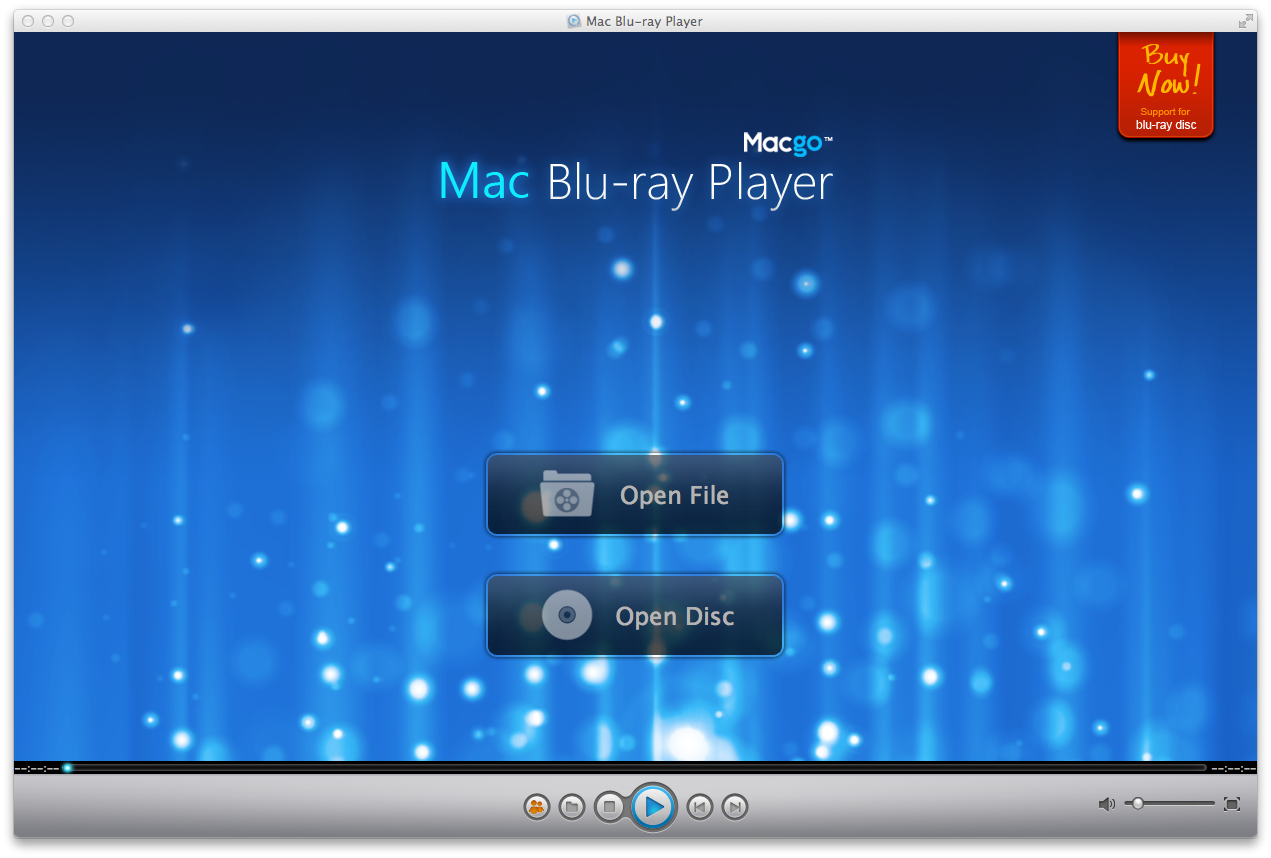Skip to the previous chapter

click(x=700, y=807)
